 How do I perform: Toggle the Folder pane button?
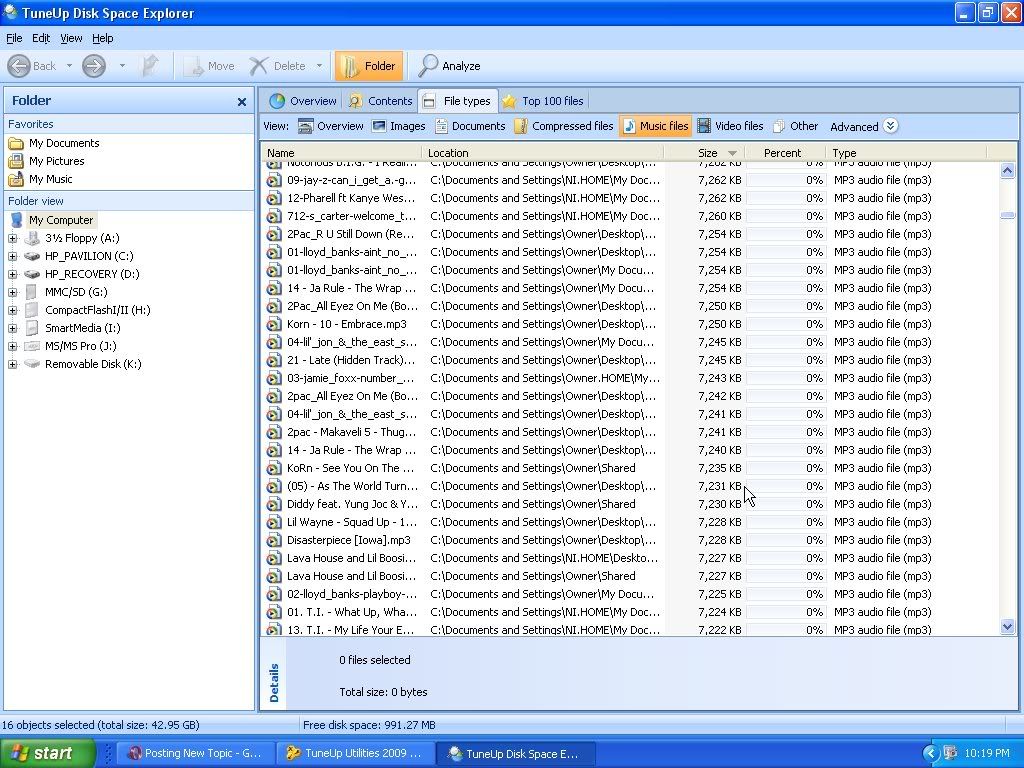click(369, 66)
